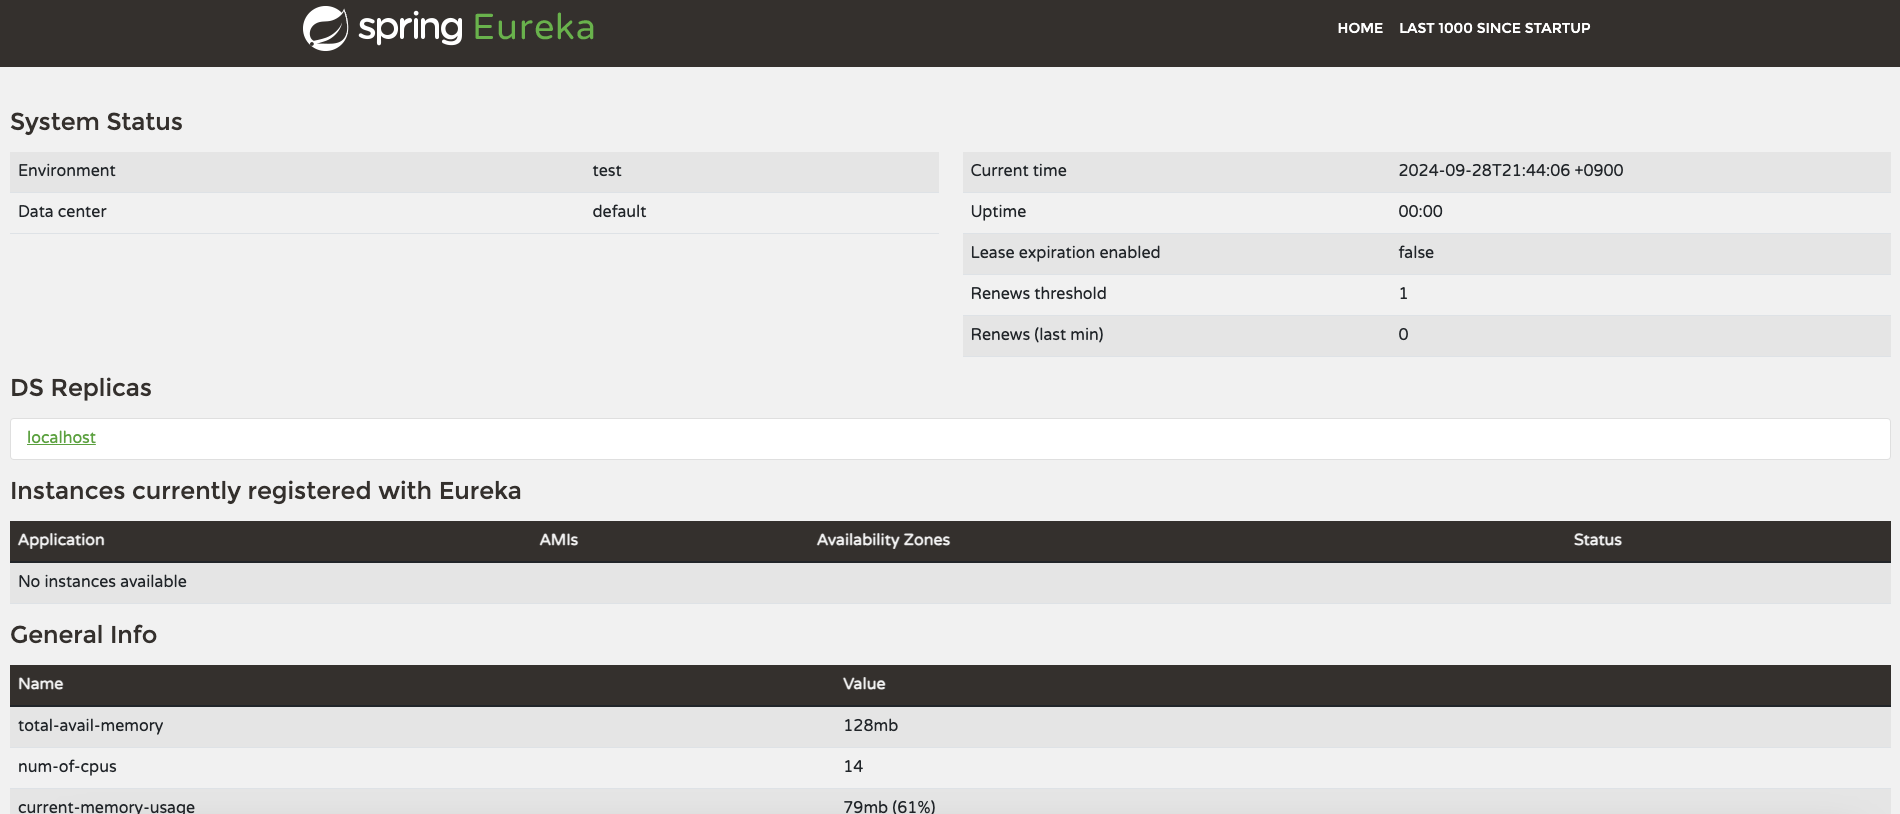
Task: Select the 79mb (61%) usage value
Action: tap(889, 806)
